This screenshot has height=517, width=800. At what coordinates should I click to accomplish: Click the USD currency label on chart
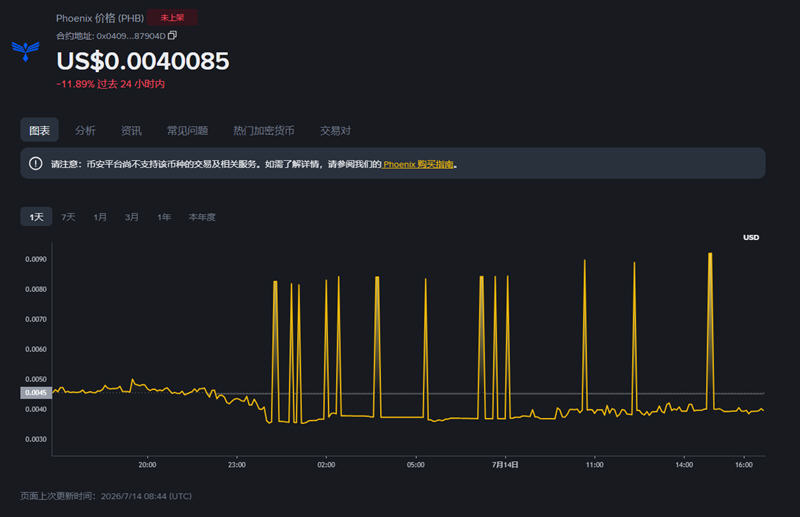tap(751, 237)
